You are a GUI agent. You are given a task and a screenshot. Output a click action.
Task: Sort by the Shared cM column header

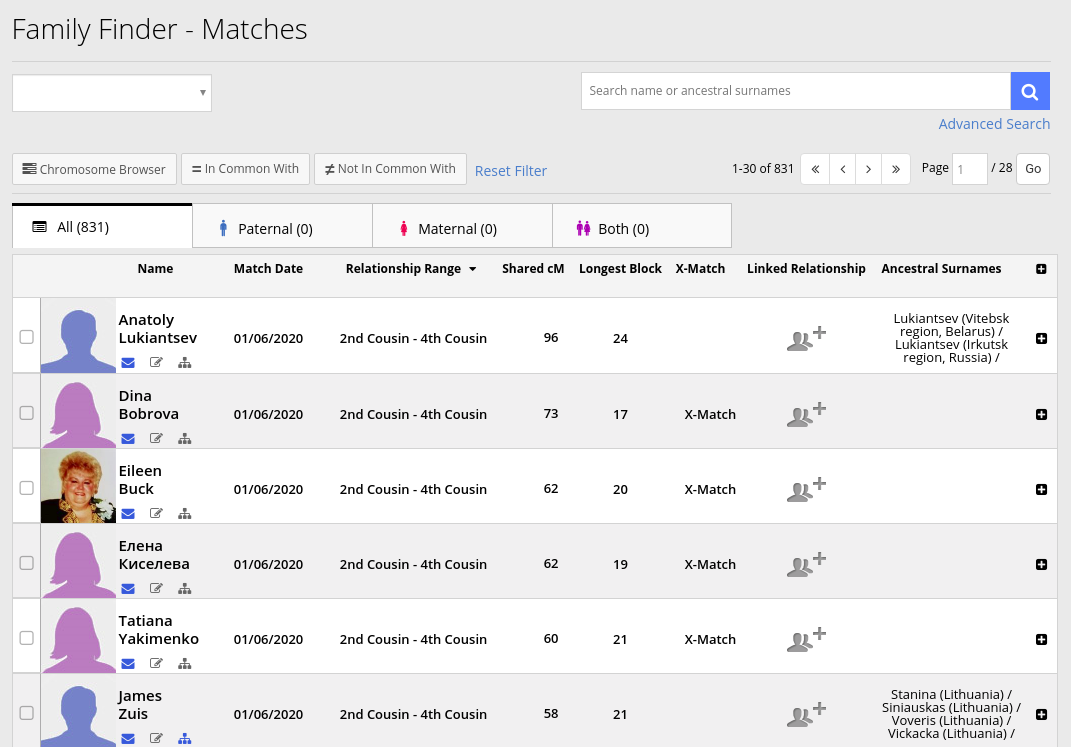click(533, 269)
